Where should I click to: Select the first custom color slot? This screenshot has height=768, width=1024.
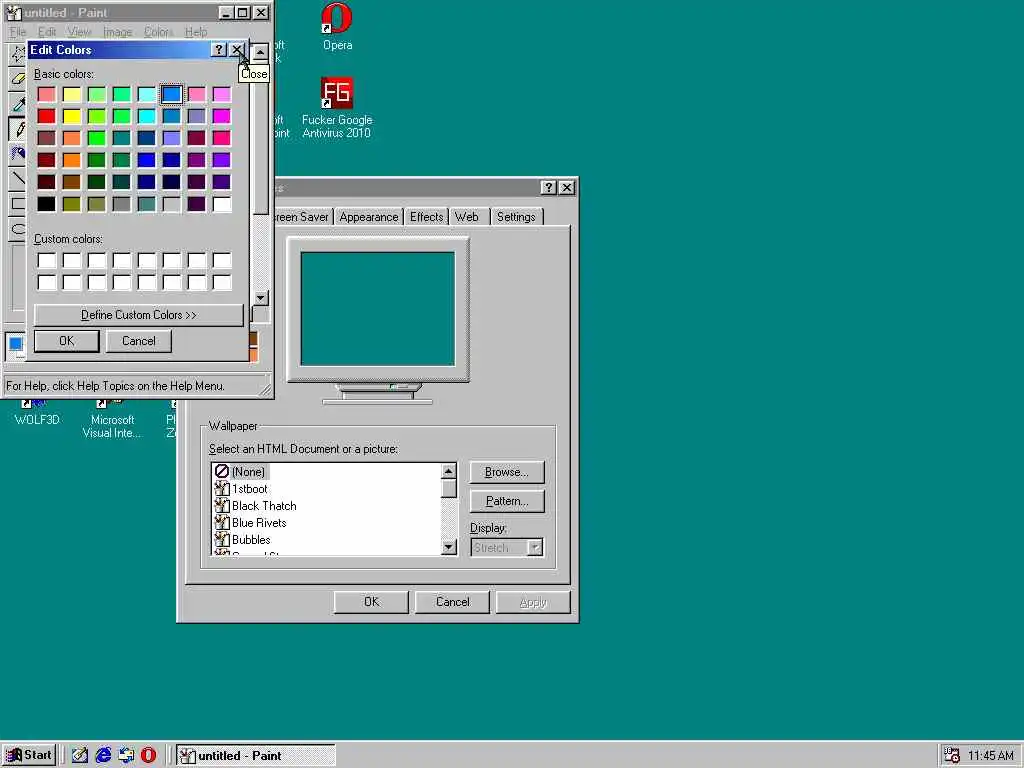[x=46, y=261]
